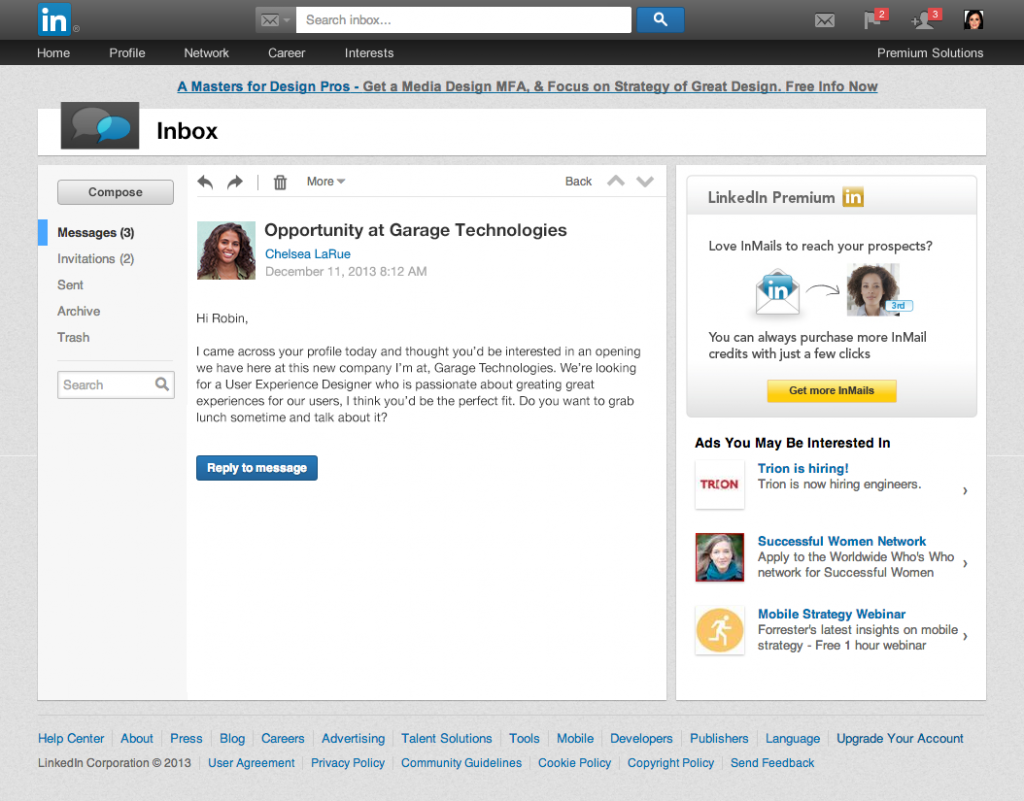This screenshot has width=1024, height=801.
Task: Click the Compose button
Action: click(116, 192)
